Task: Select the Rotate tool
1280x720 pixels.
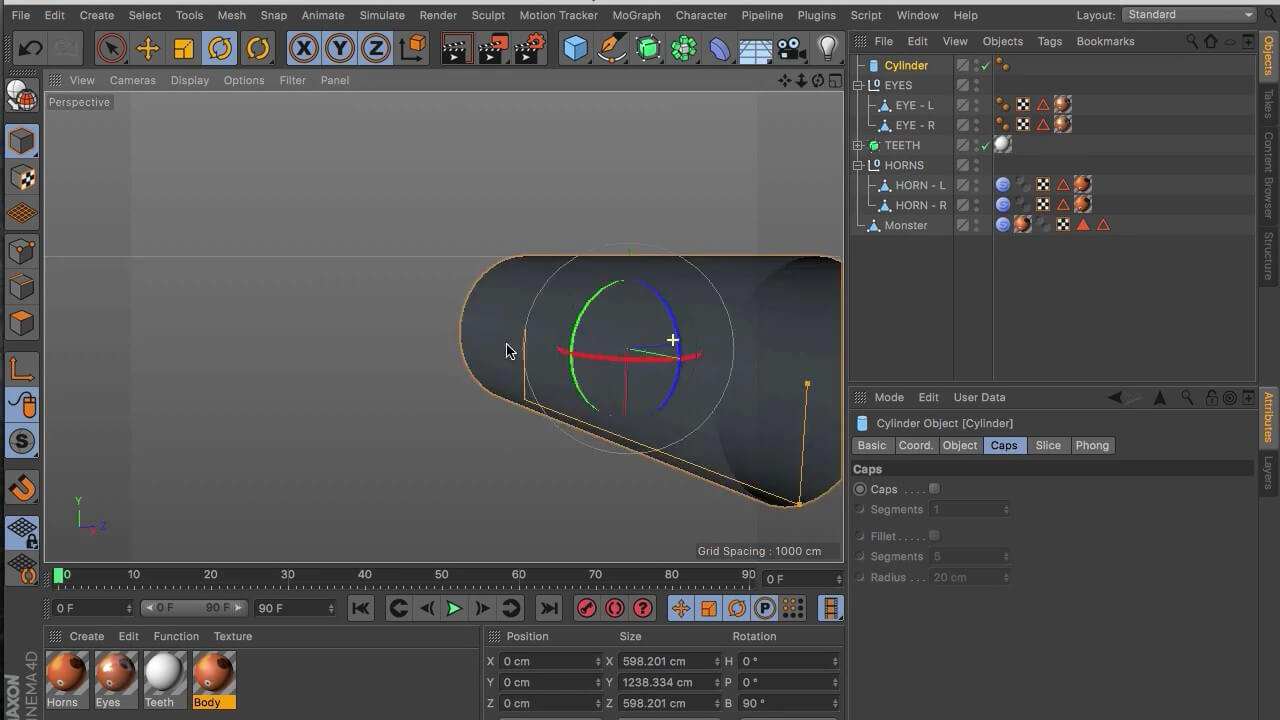Action: [220, 48]
